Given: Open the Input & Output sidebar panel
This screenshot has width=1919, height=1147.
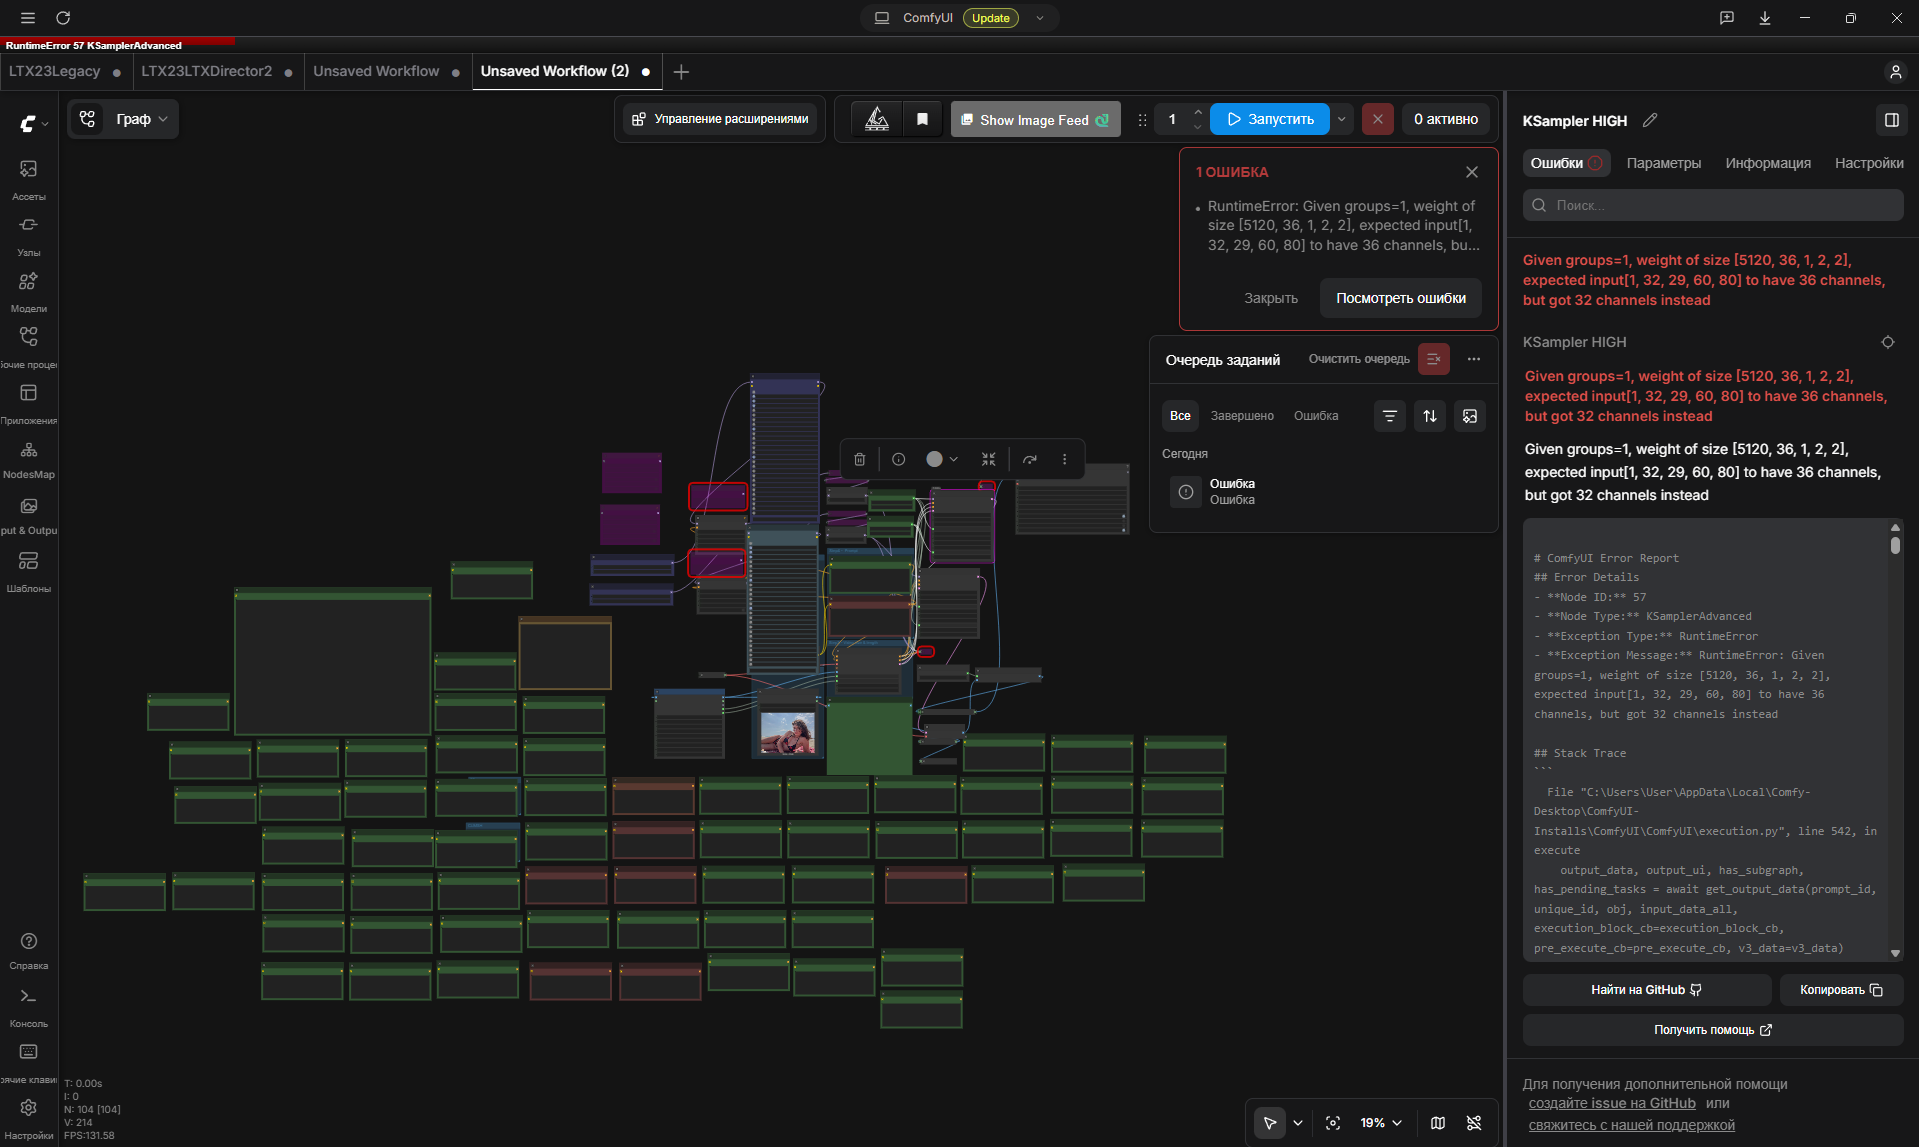Looking at the screenshot, I should [x=29, y=514].
